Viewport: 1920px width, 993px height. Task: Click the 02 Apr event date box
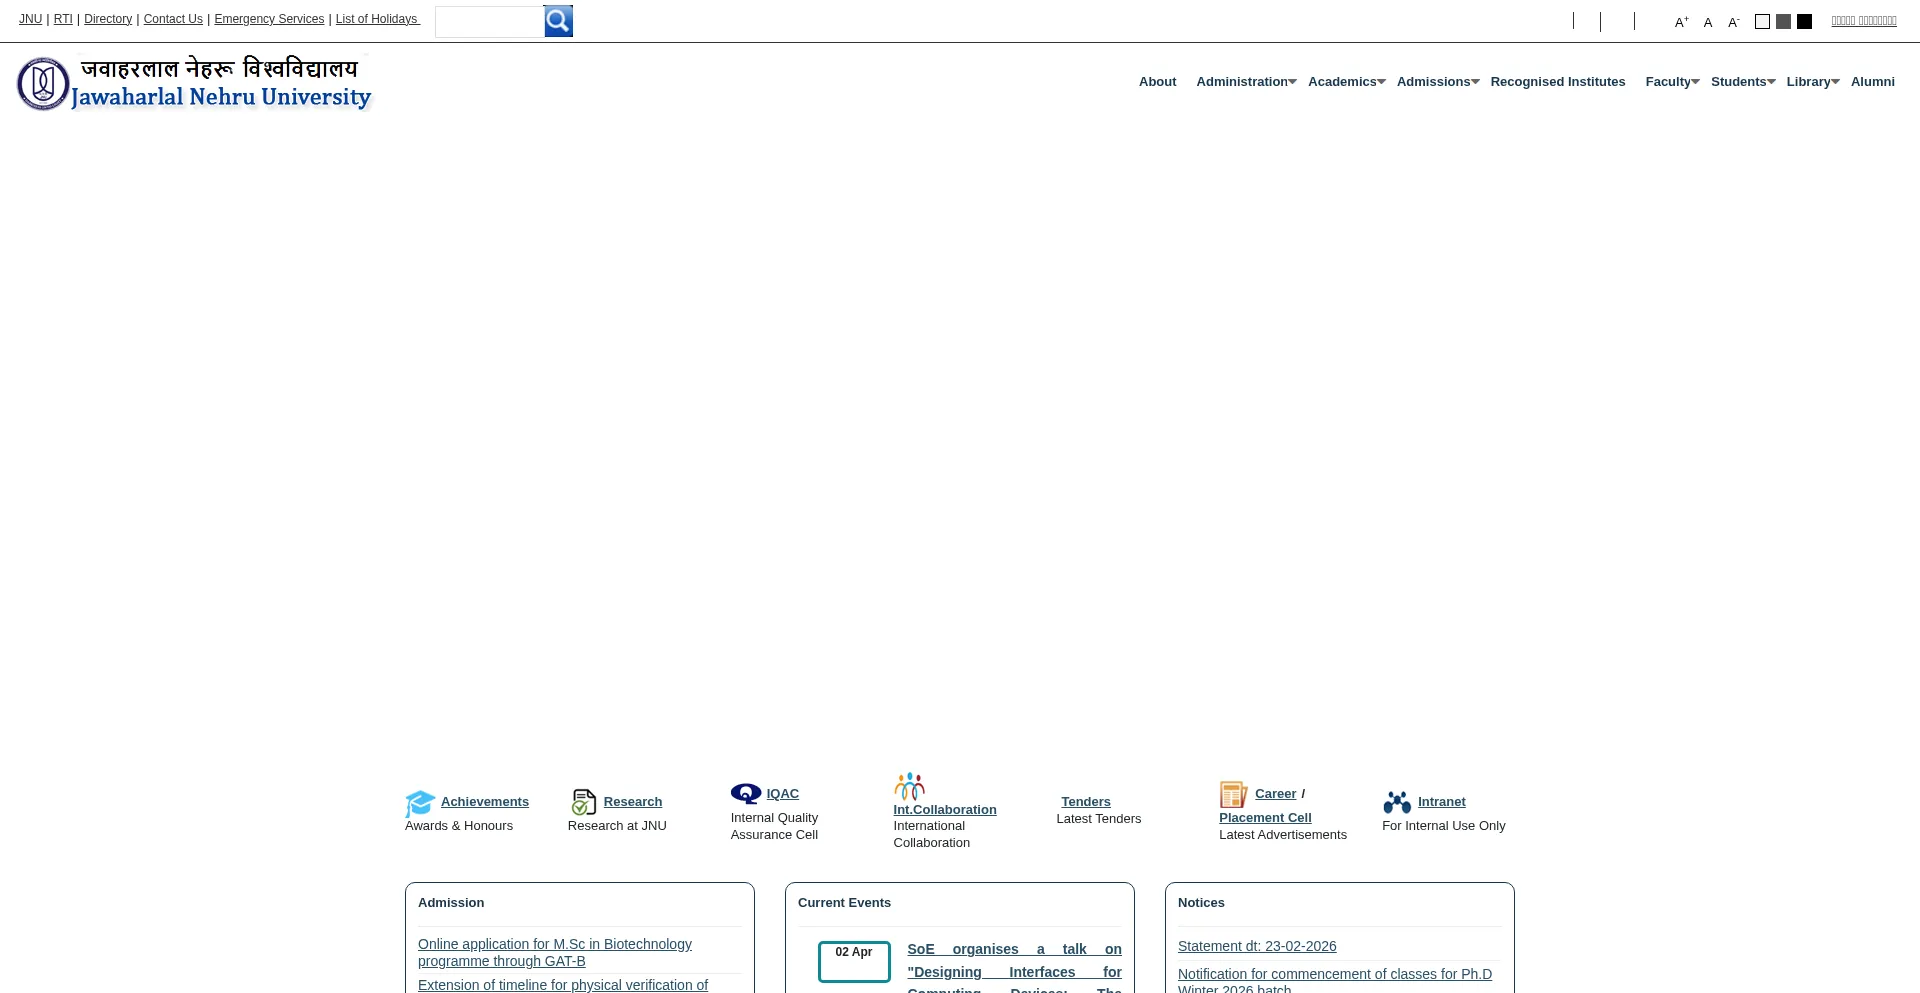coord(854,962)
